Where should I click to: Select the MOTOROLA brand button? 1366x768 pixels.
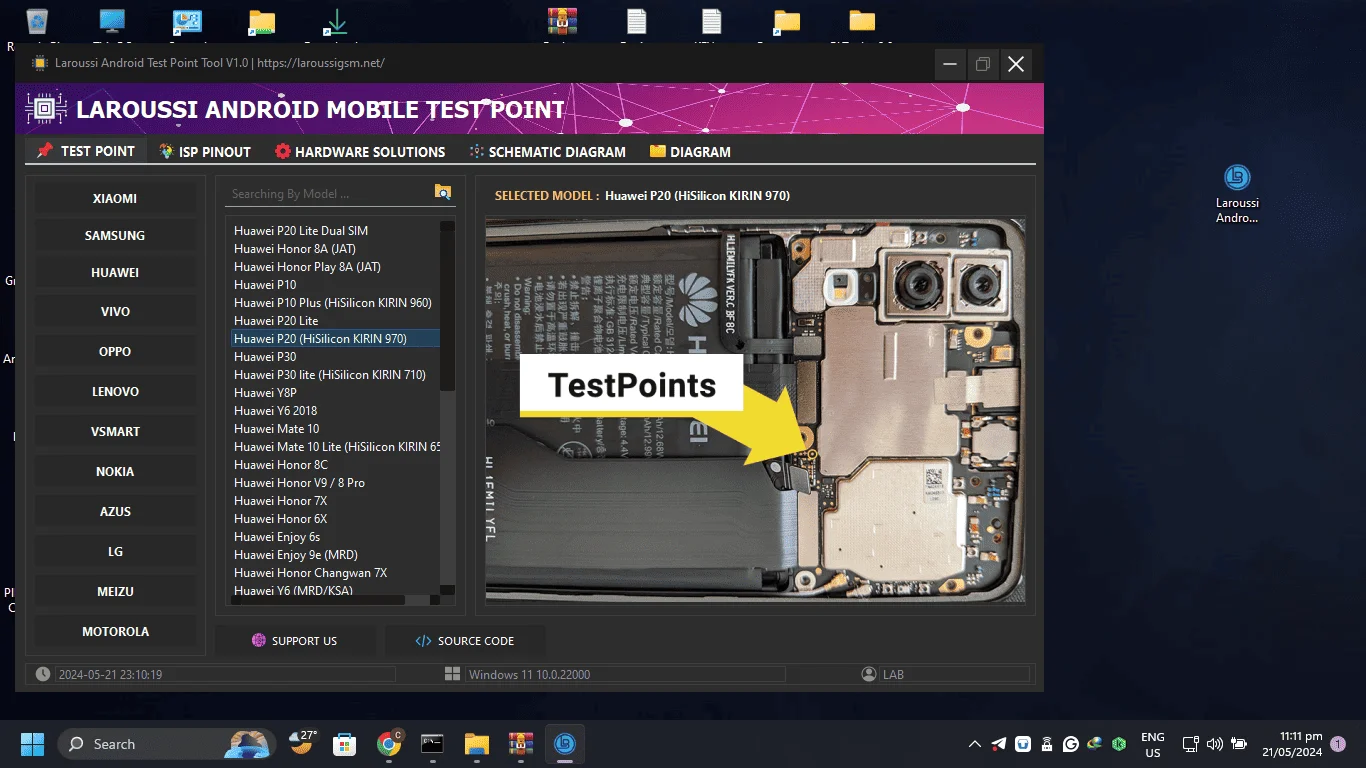(115, 631)
